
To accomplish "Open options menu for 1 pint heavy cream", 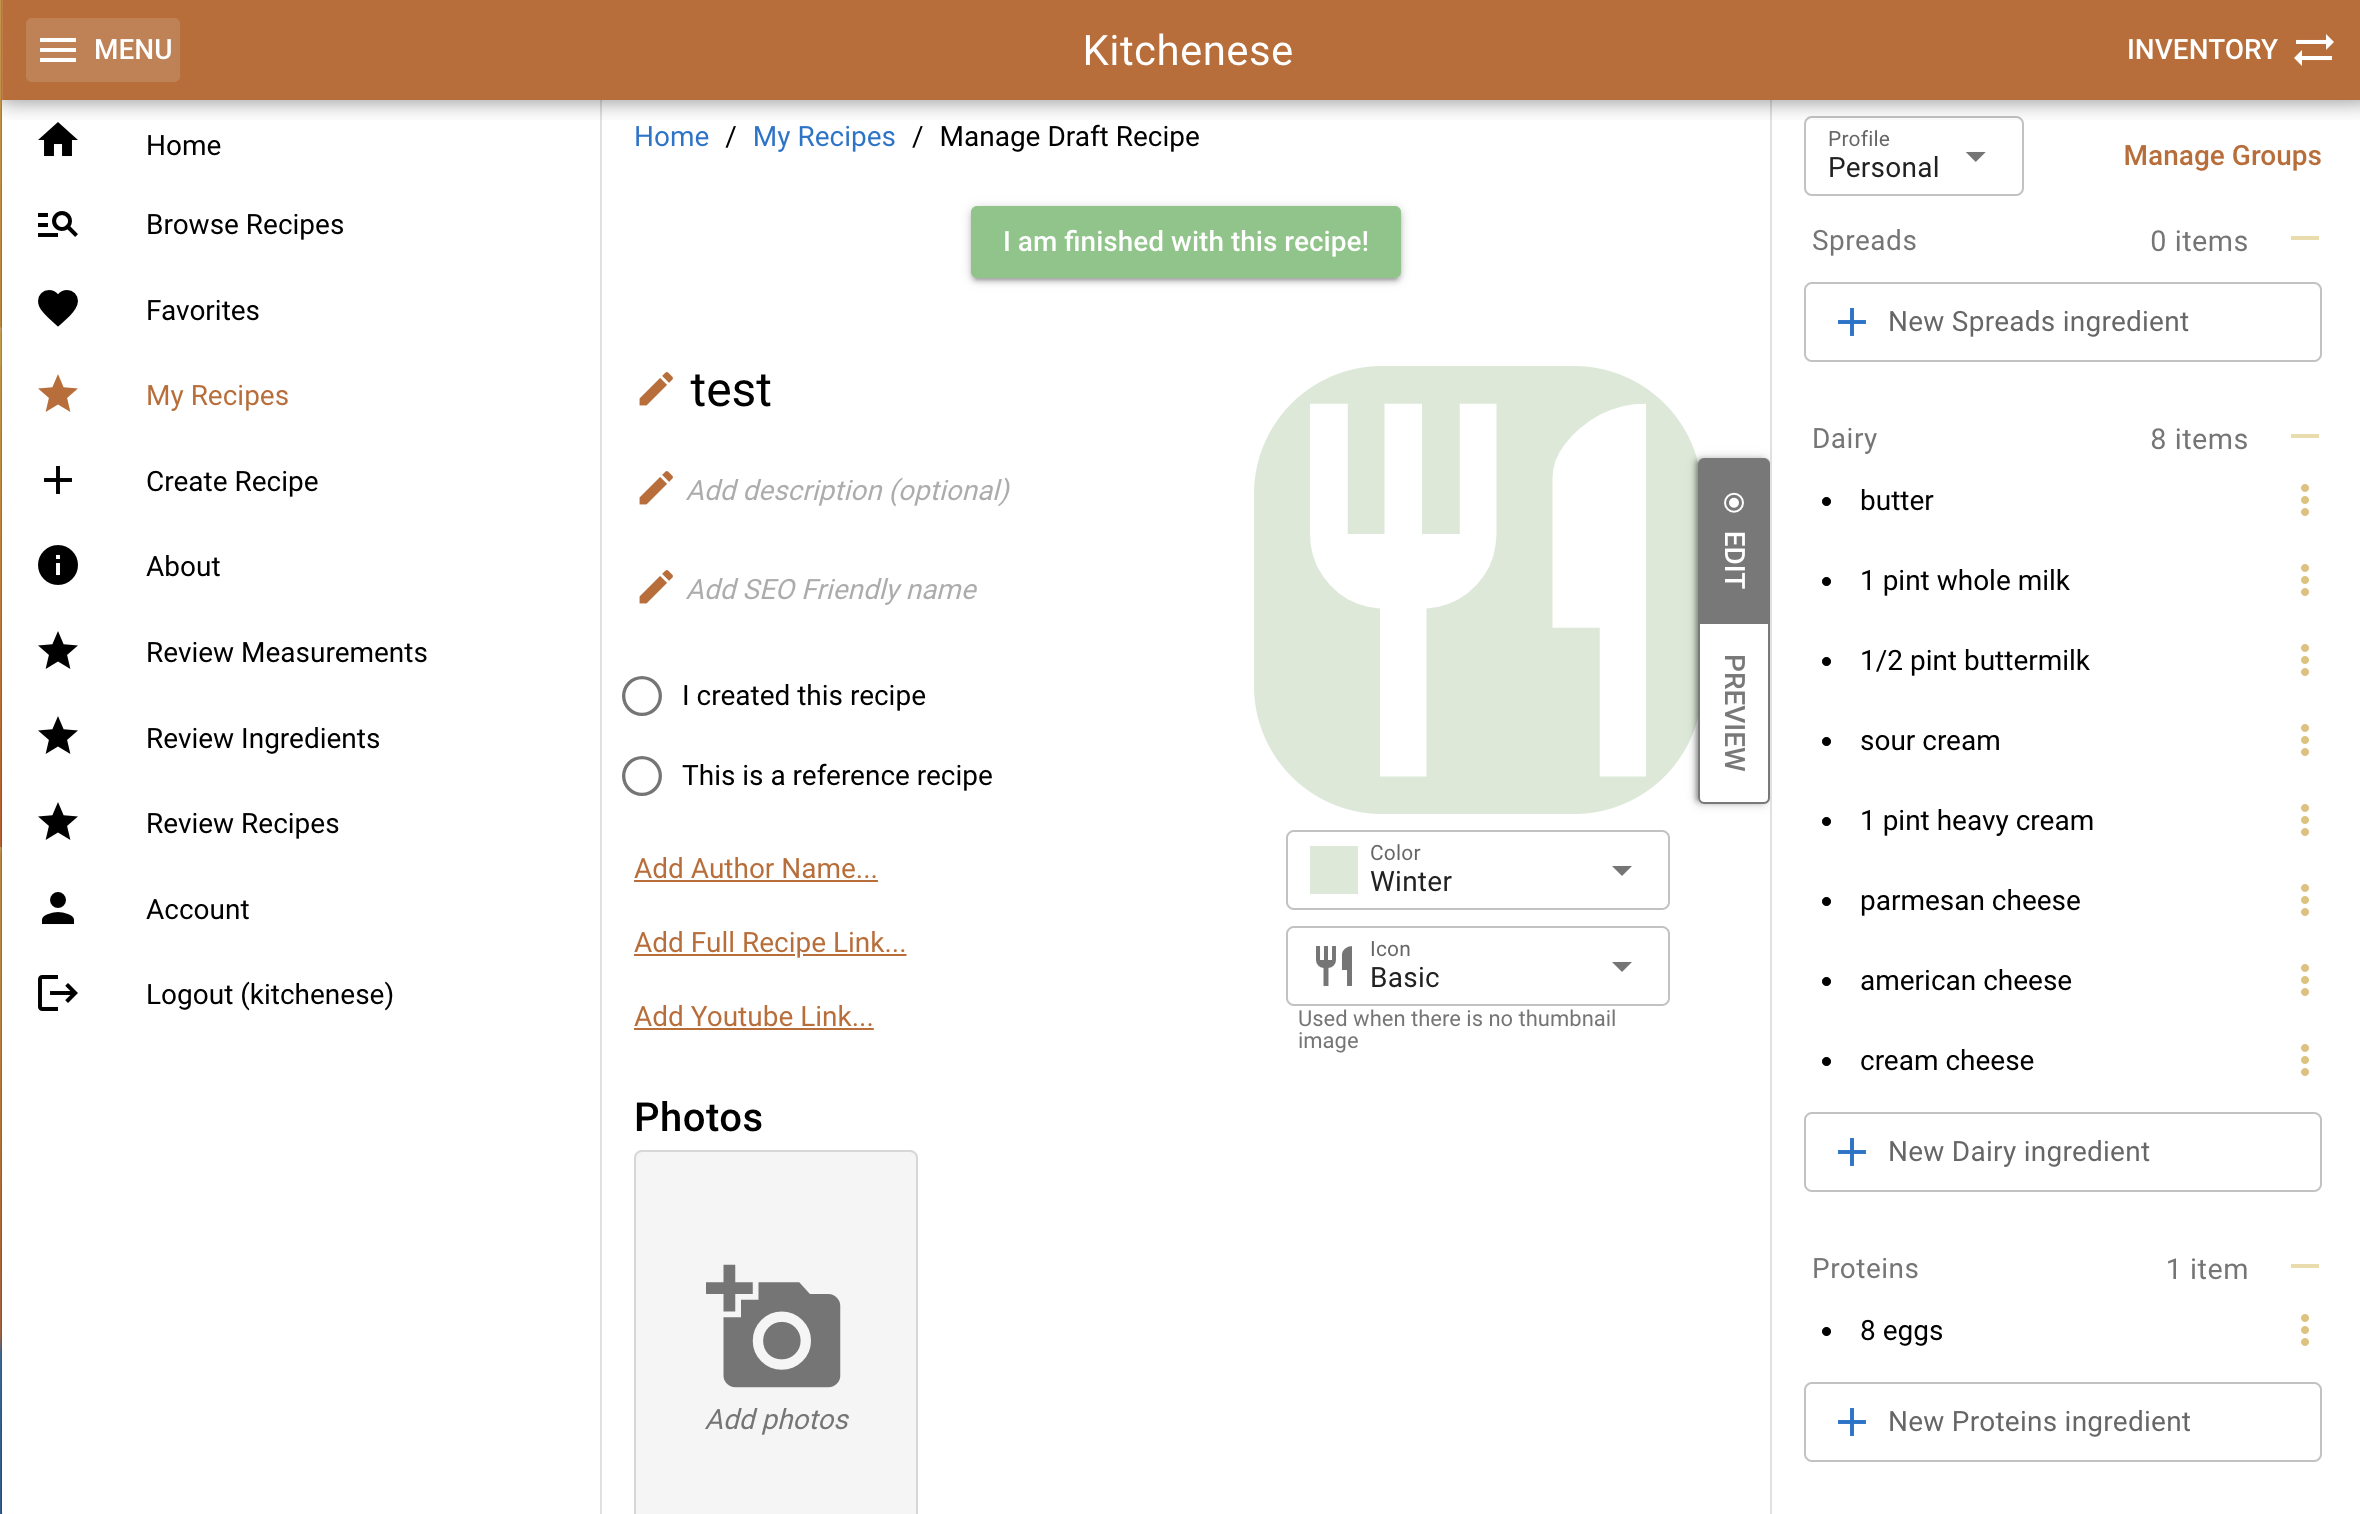I will (x=2305, y=820).
